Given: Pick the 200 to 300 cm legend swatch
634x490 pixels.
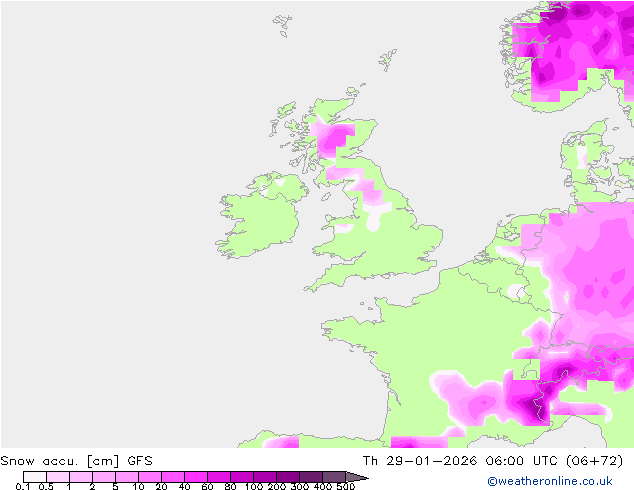Looking at the screenshot, I should pyautogui.click(x=288, y=477).
